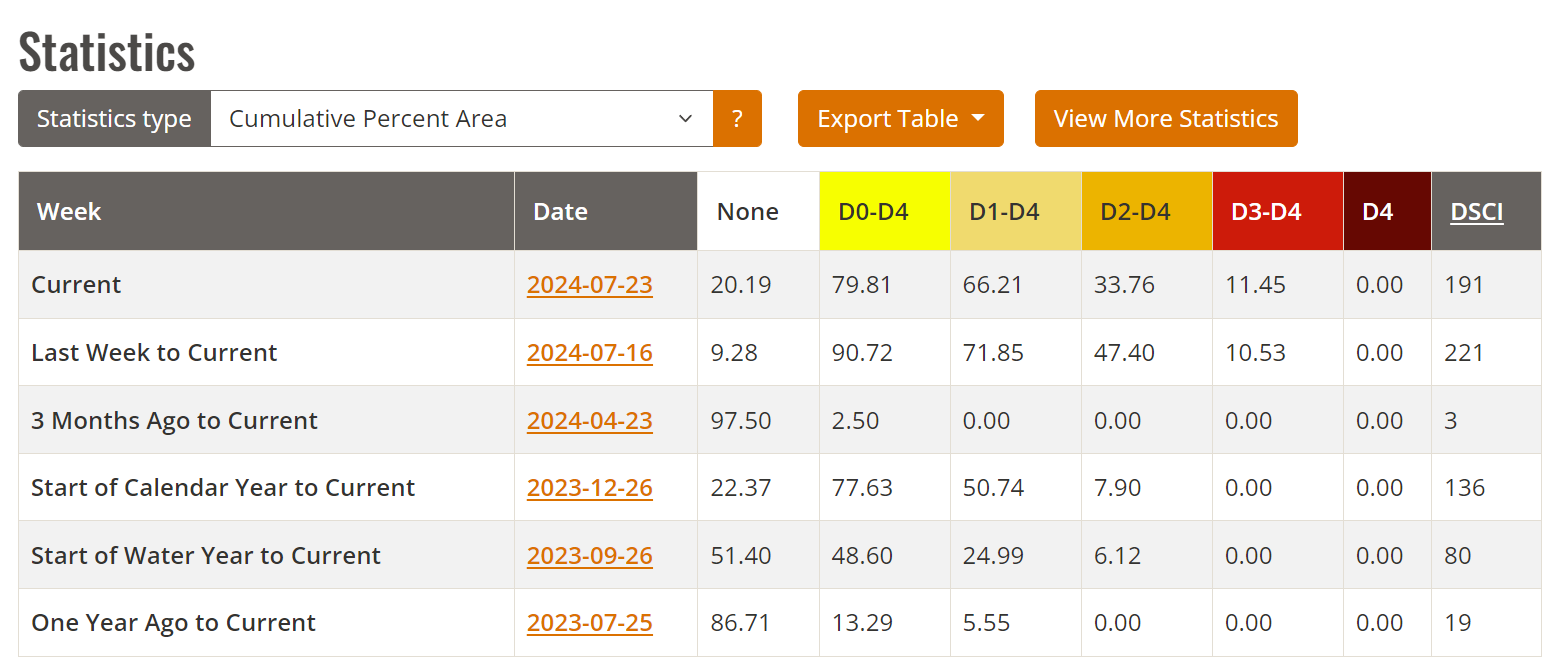This screenshot has height=666, width=1548.
Task: Follow the 2024-07-16 date link
Action: pos(590,352)
